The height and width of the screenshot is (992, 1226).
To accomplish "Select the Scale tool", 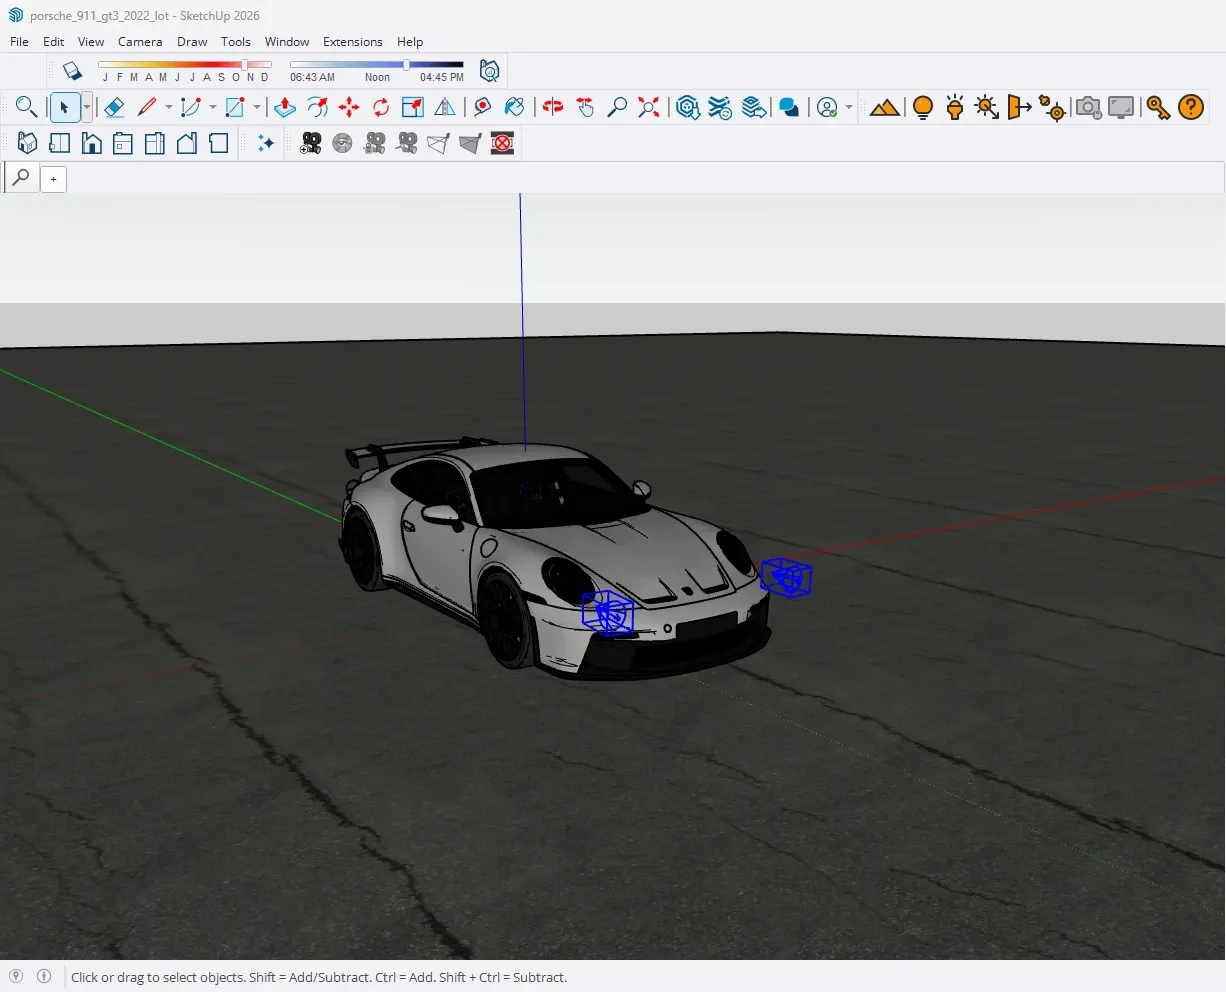I will coord(413,107).
